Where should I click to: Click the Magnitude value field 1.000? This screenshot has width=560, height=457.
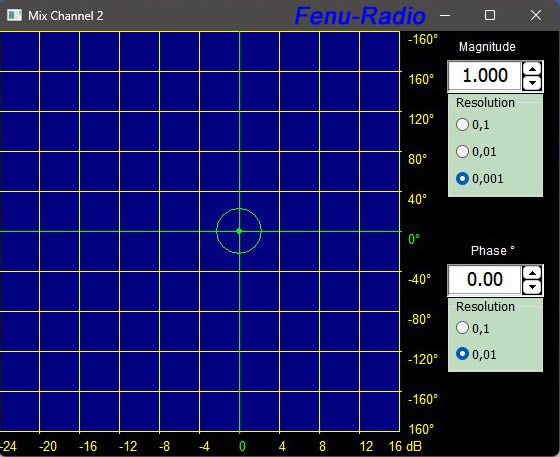pyautogui.click(x=485, y=76)
